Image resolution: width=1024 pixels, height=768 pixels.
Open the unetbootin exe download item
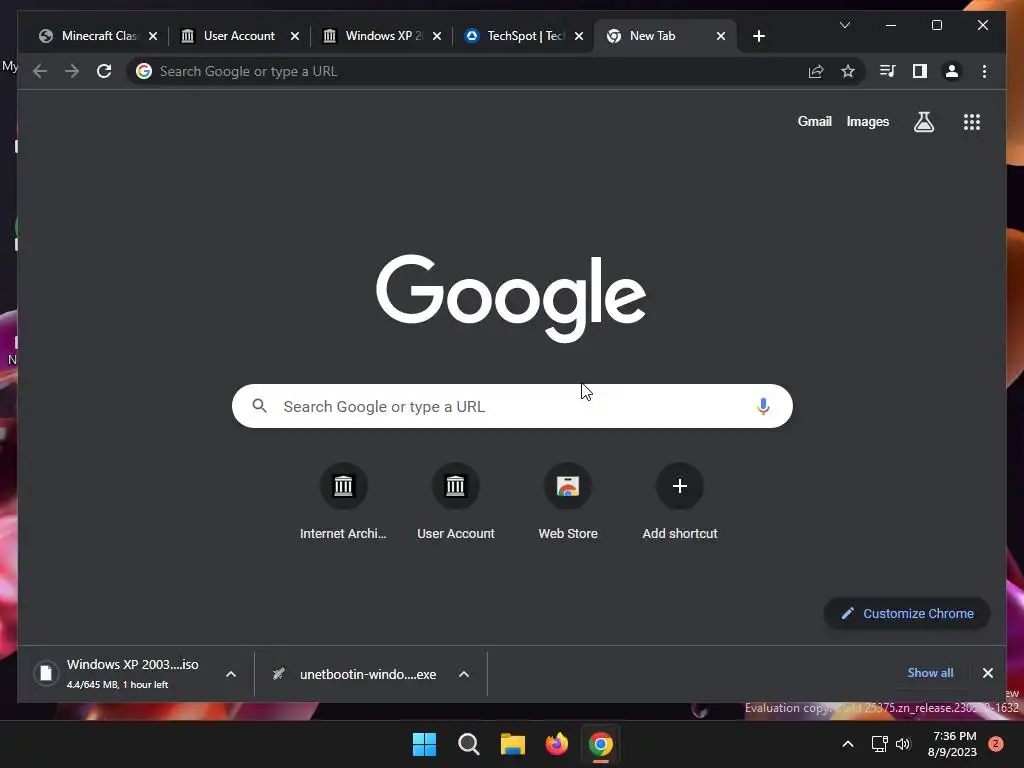coord(356,674)
